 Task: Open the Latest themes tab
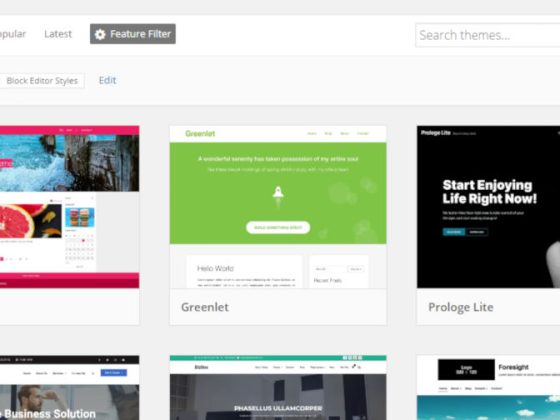[x=58, y=34]
